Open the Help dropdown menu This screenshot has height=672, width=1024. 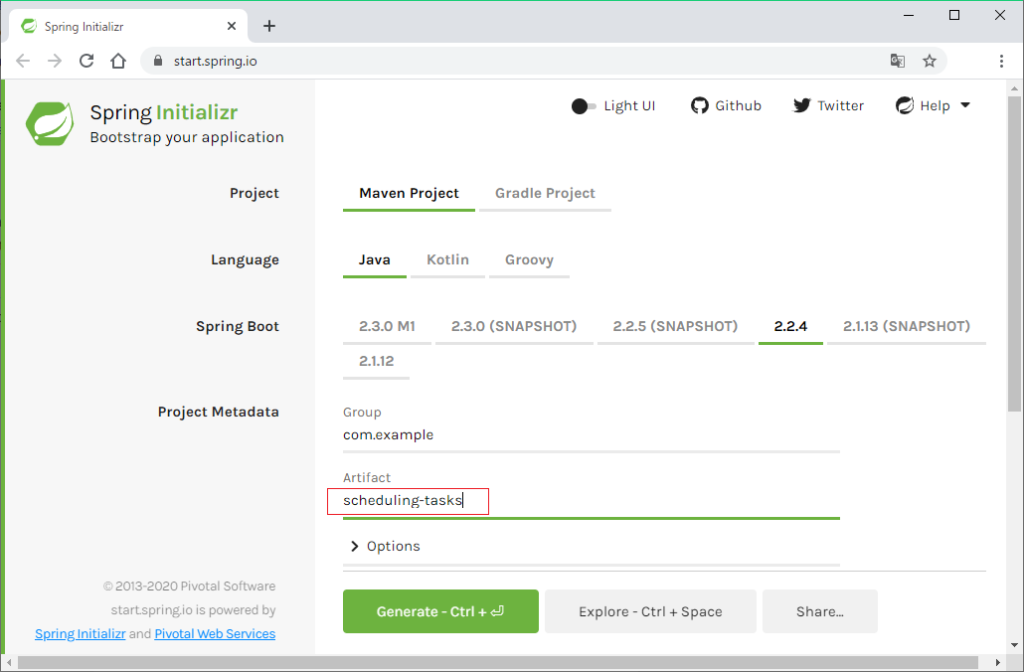pyautogui.click(x=963, y=105)
